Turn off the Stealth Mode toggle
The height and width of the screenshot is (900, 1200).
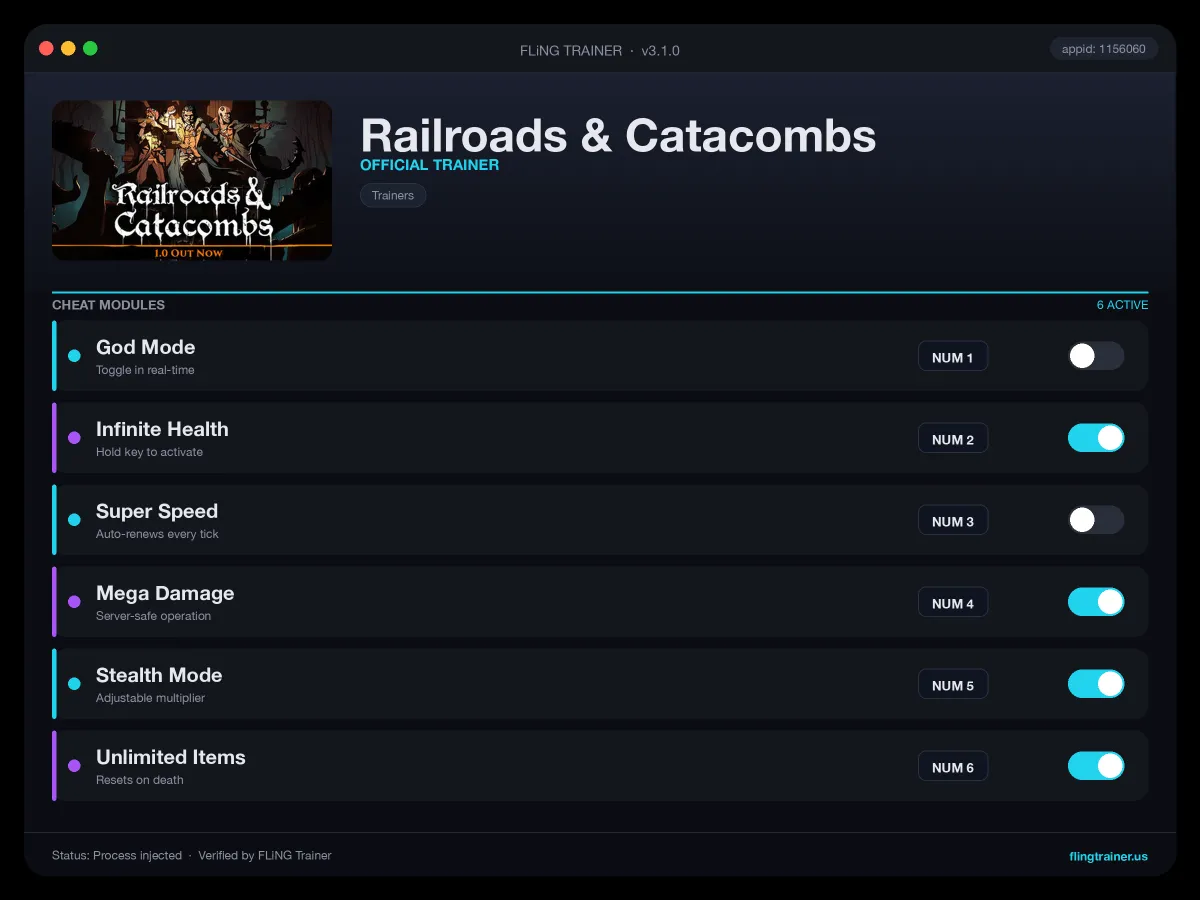(x=1096, y=684)
